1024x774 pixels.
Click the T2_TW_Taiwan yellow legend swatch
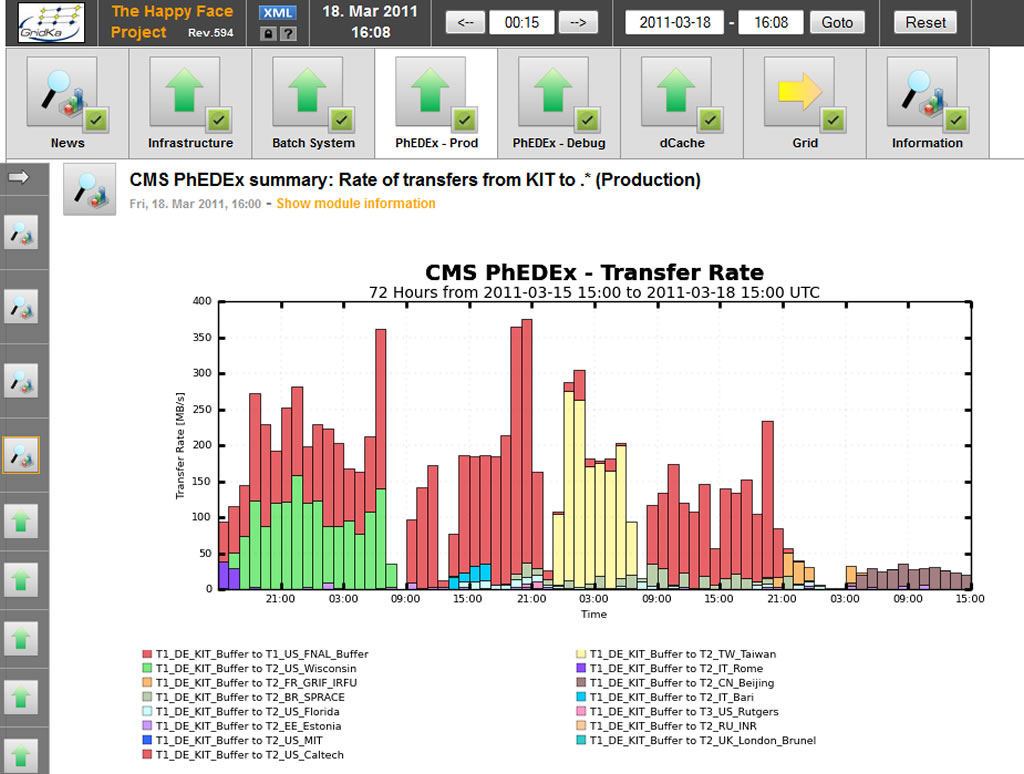tap(581, 654)
